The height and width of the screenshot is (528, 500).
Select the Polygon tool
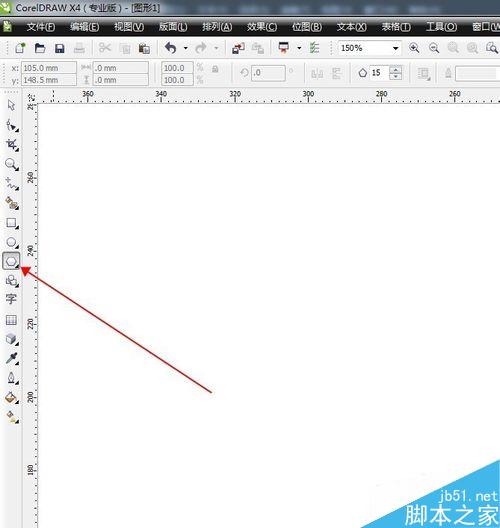click(x=11, y=261)
